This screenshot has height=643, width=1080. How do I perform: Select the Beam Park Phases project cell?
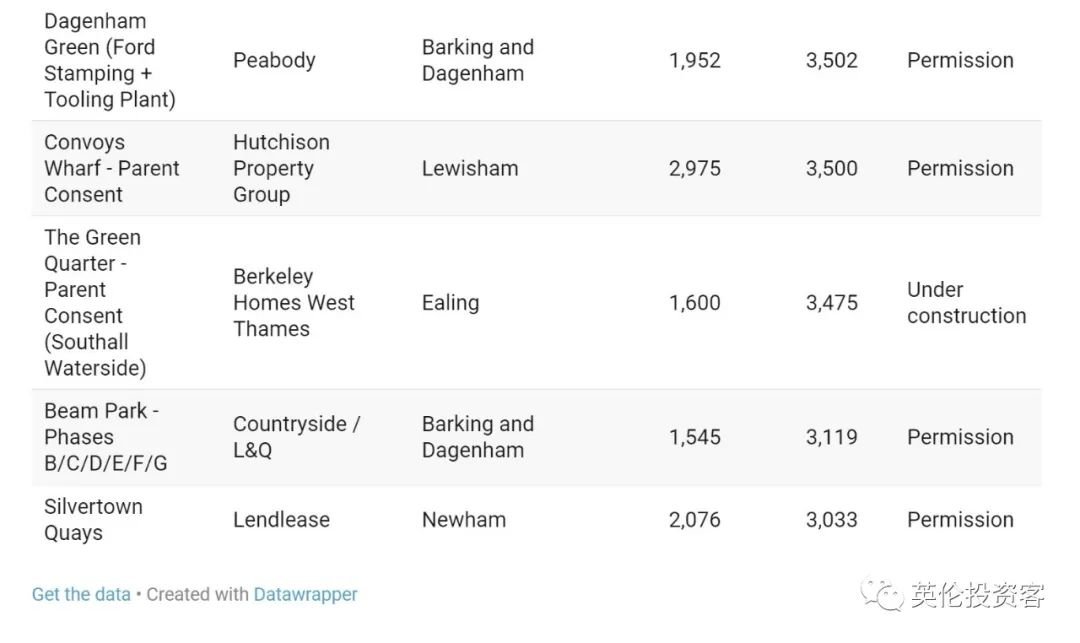click(x=105, y=436)
